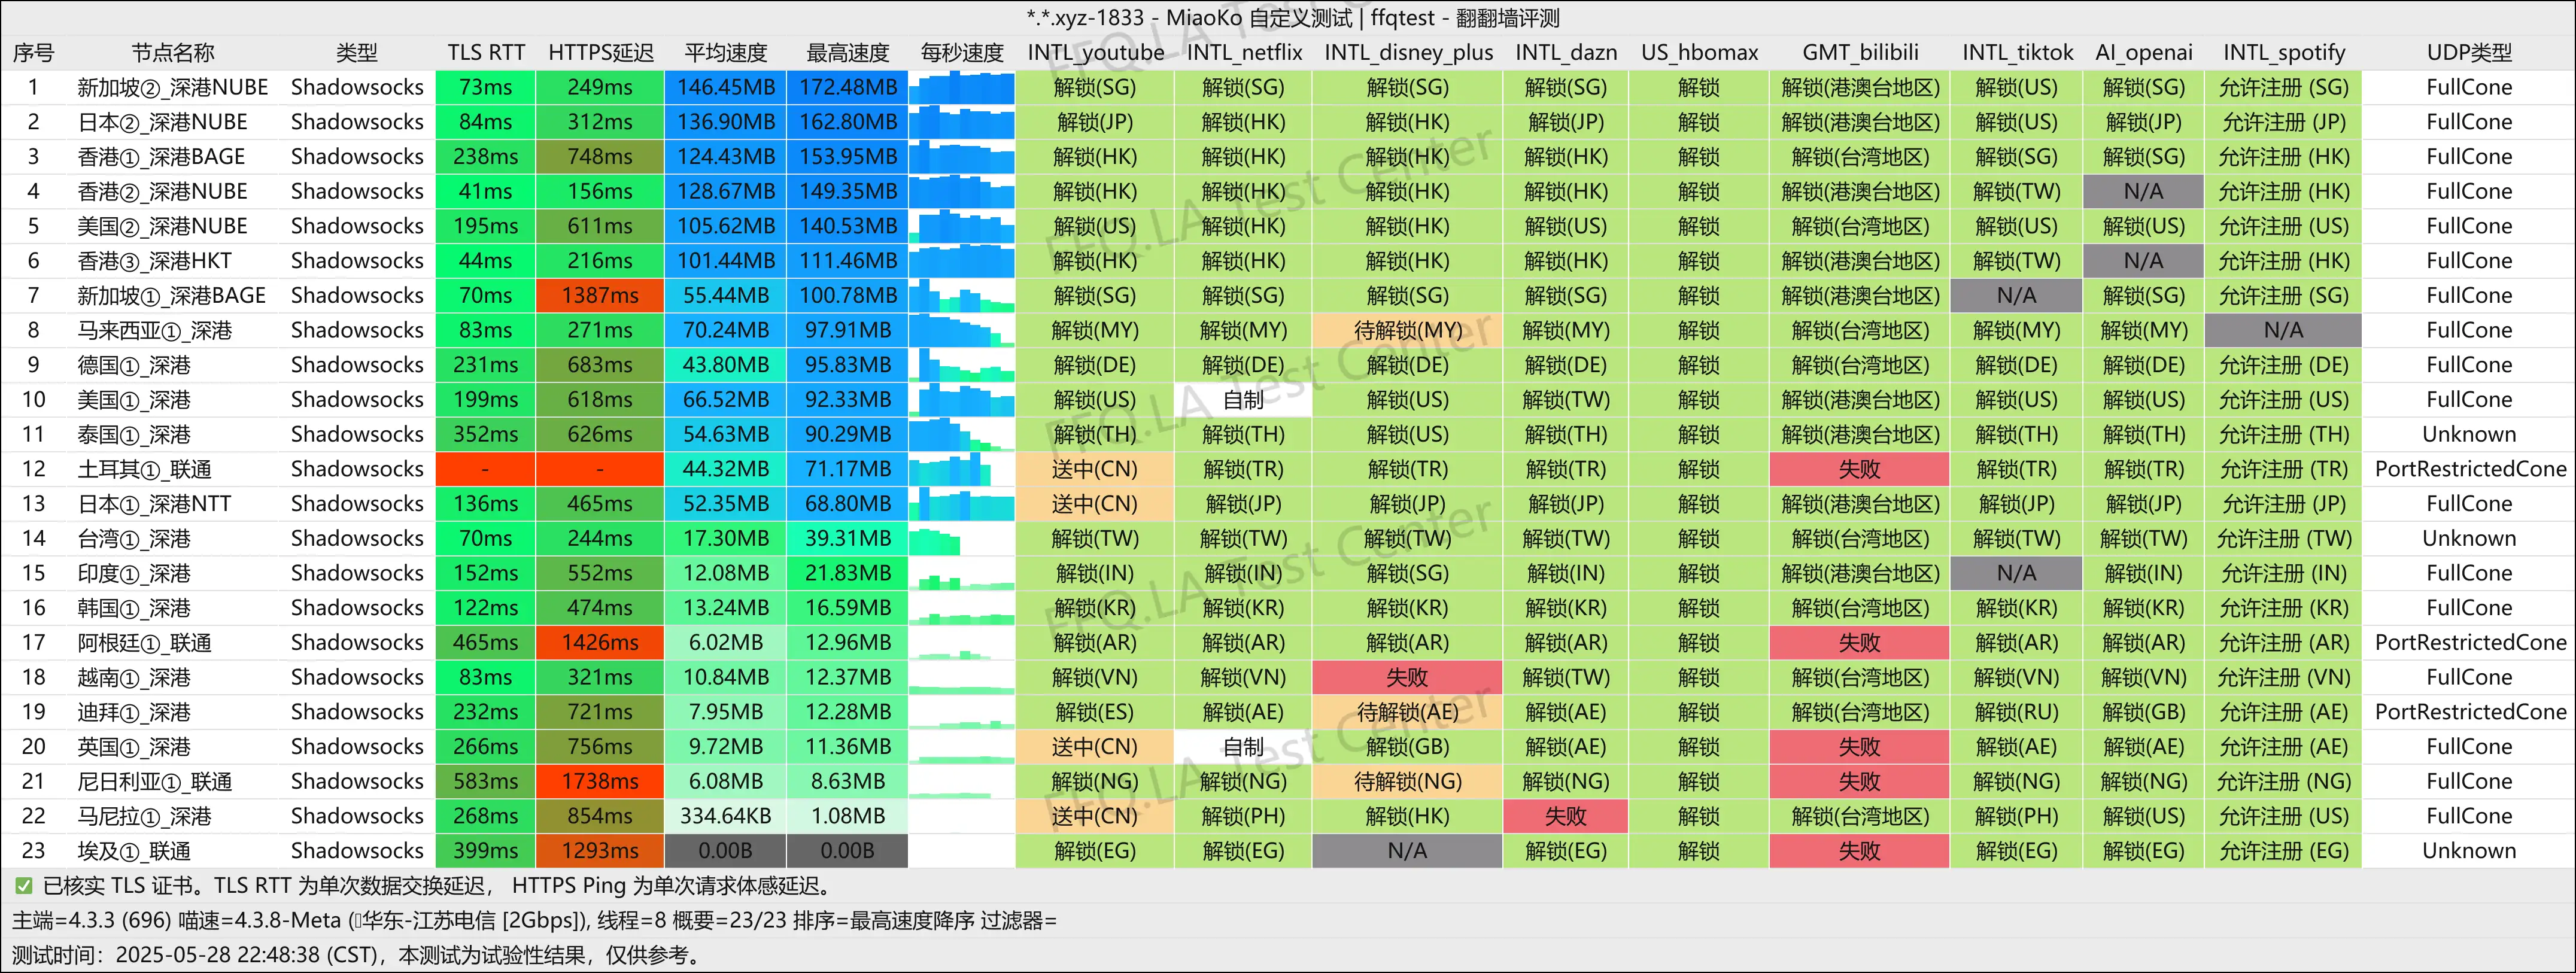Click node name 埃及①_联通
Screen dimensions: 2576x973
134,851
